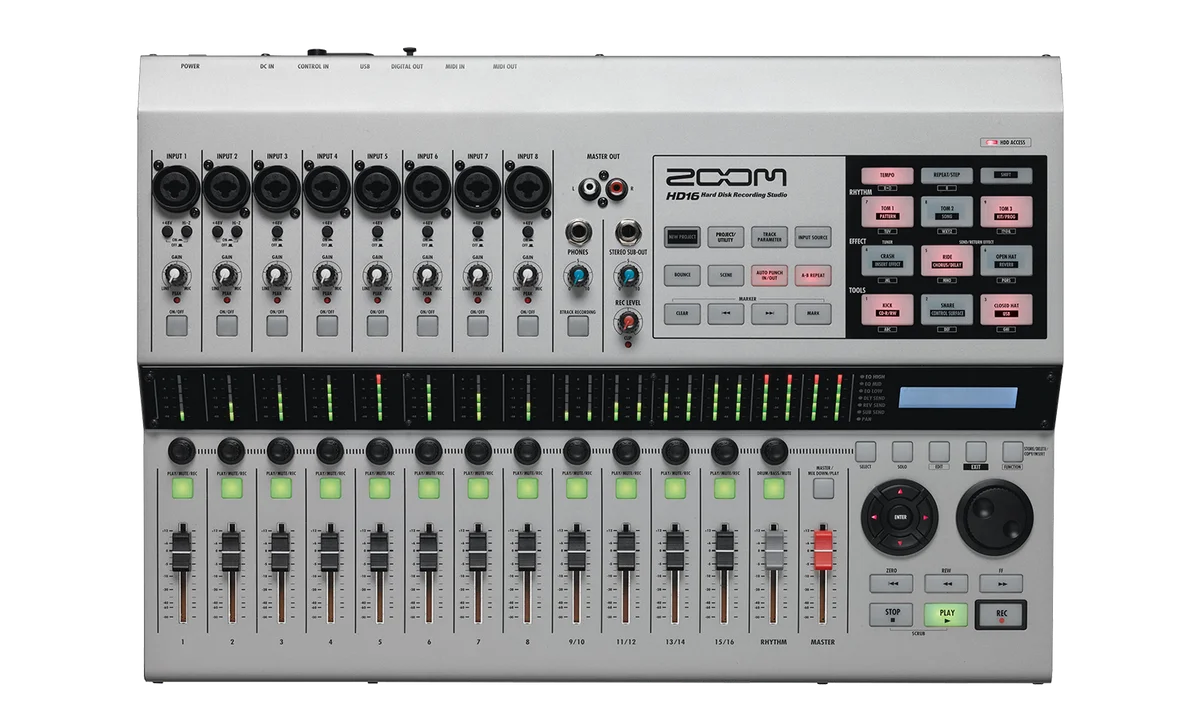
Task: Arm recording with the REC button
Action: coord(1001,615)
